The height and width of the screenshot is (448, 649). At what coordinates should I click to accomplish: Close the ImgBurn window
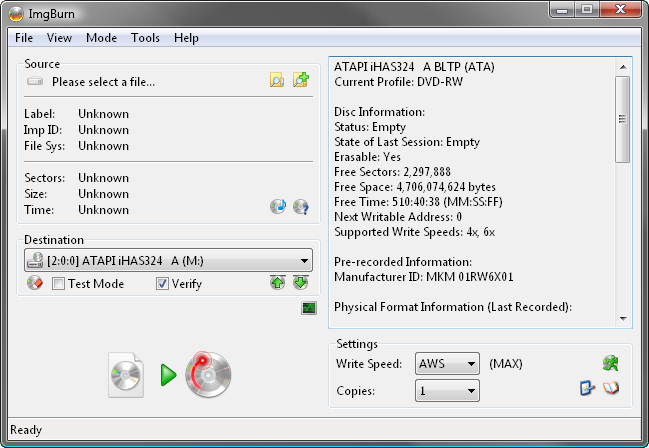point(620,9)
